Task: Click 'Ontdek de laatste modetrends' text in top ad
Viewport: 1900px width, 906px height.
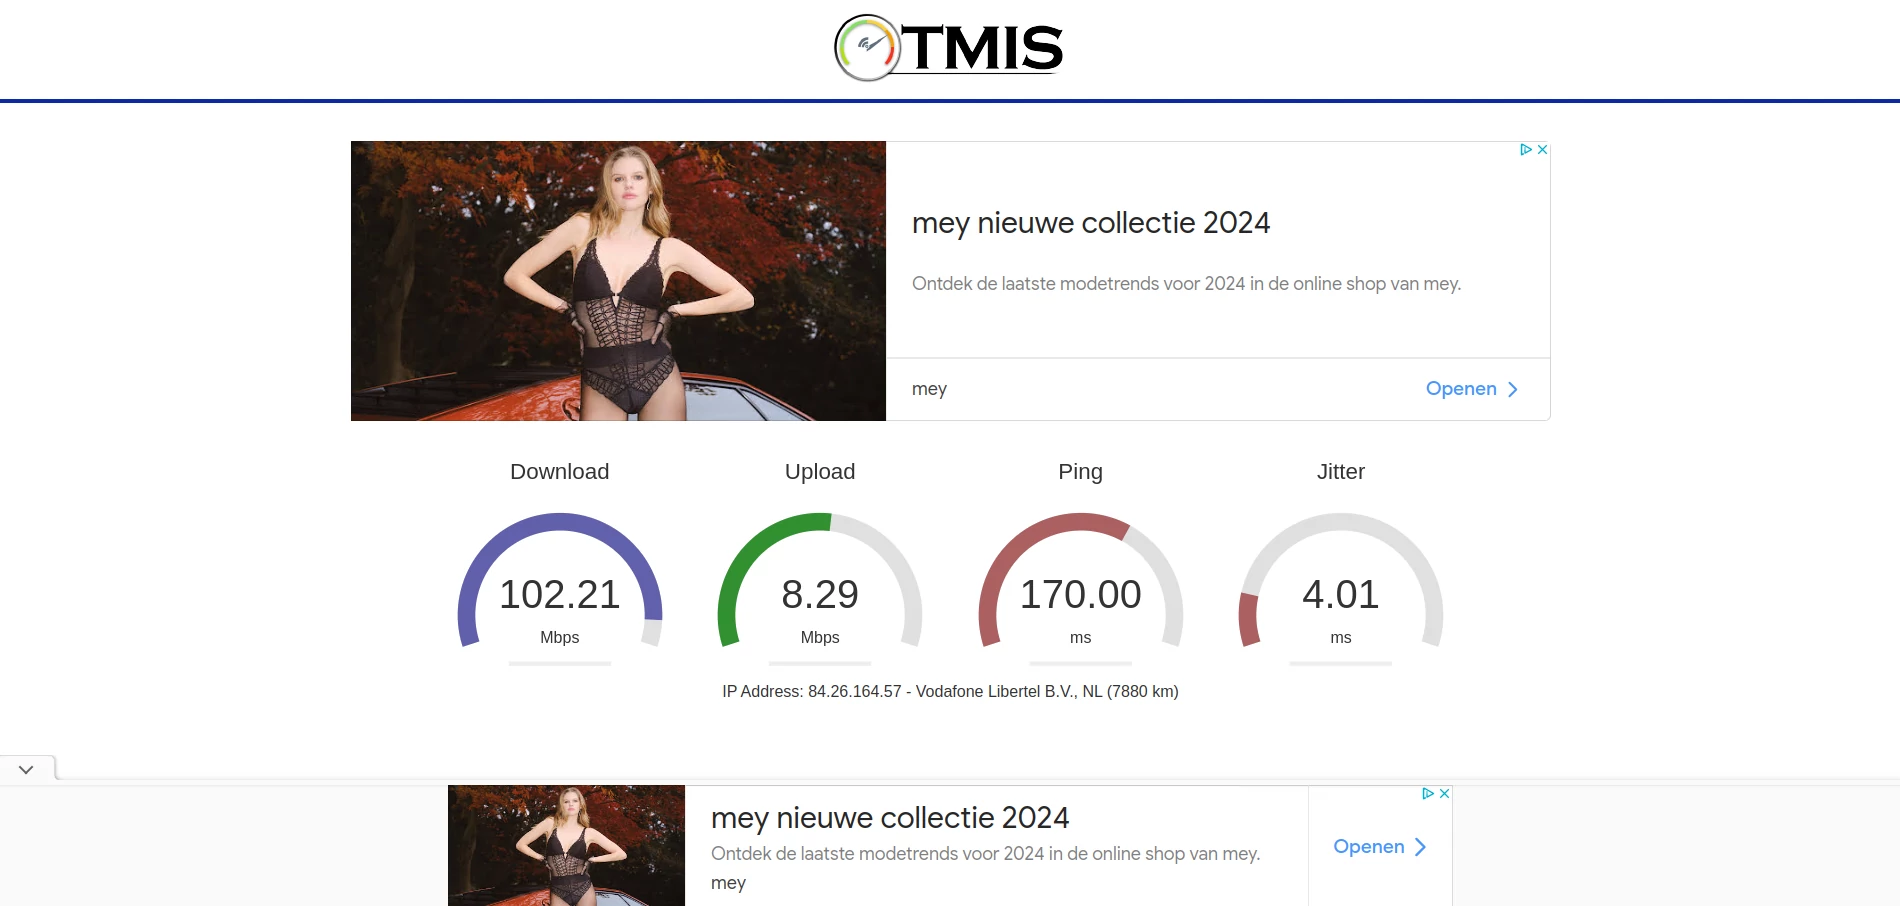Action: 1186,284
